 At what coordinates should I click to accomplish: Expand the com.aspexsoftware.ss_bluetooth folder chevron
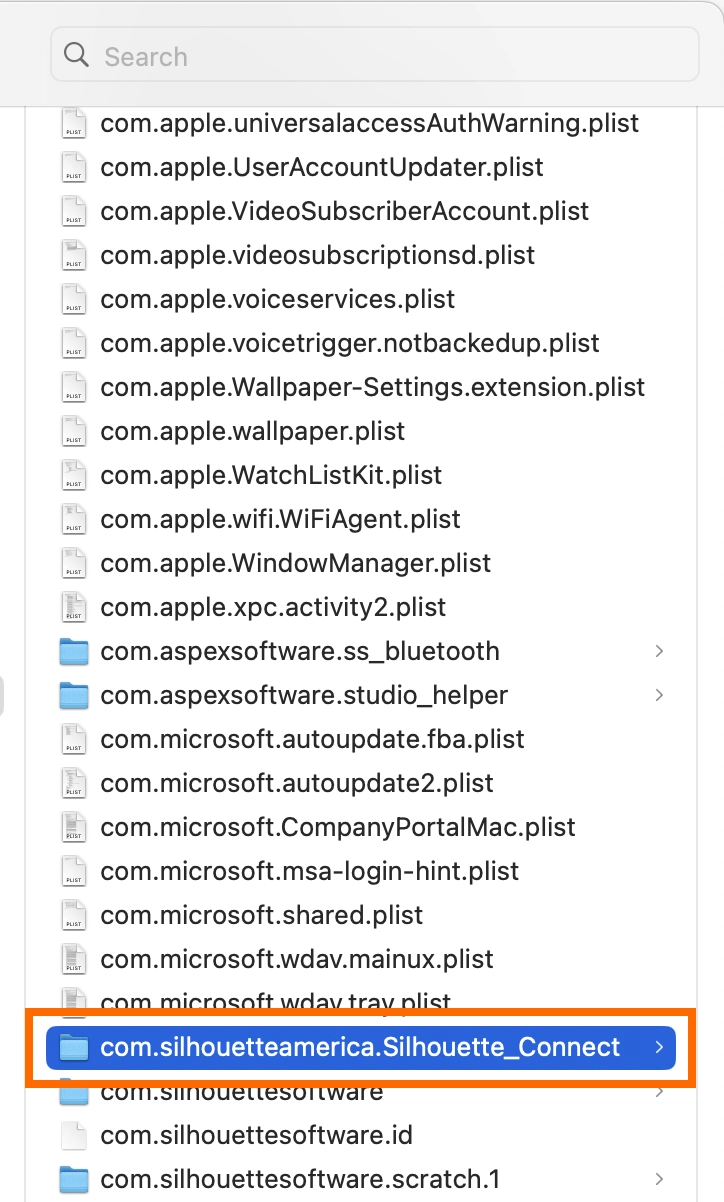659,652
